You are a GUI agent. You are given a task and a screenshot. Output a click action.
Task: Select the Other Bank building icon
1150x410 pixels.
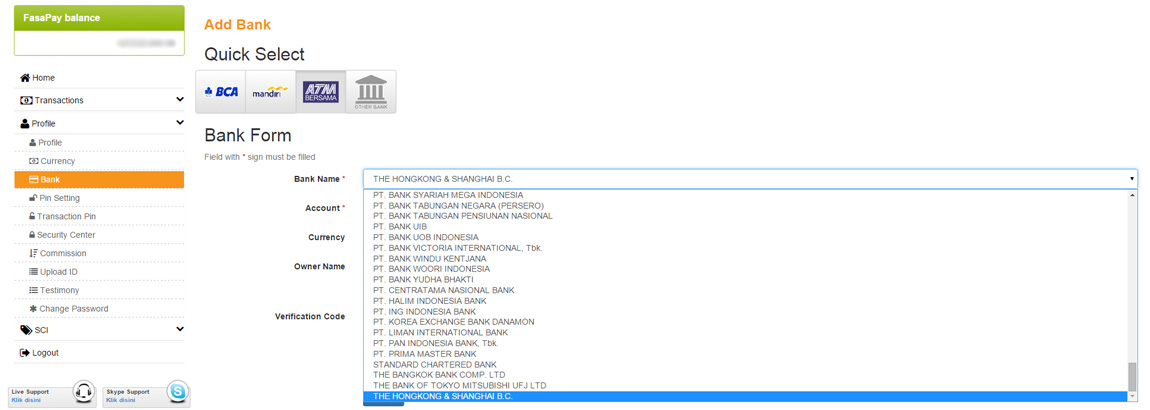(x=370, y=92)
